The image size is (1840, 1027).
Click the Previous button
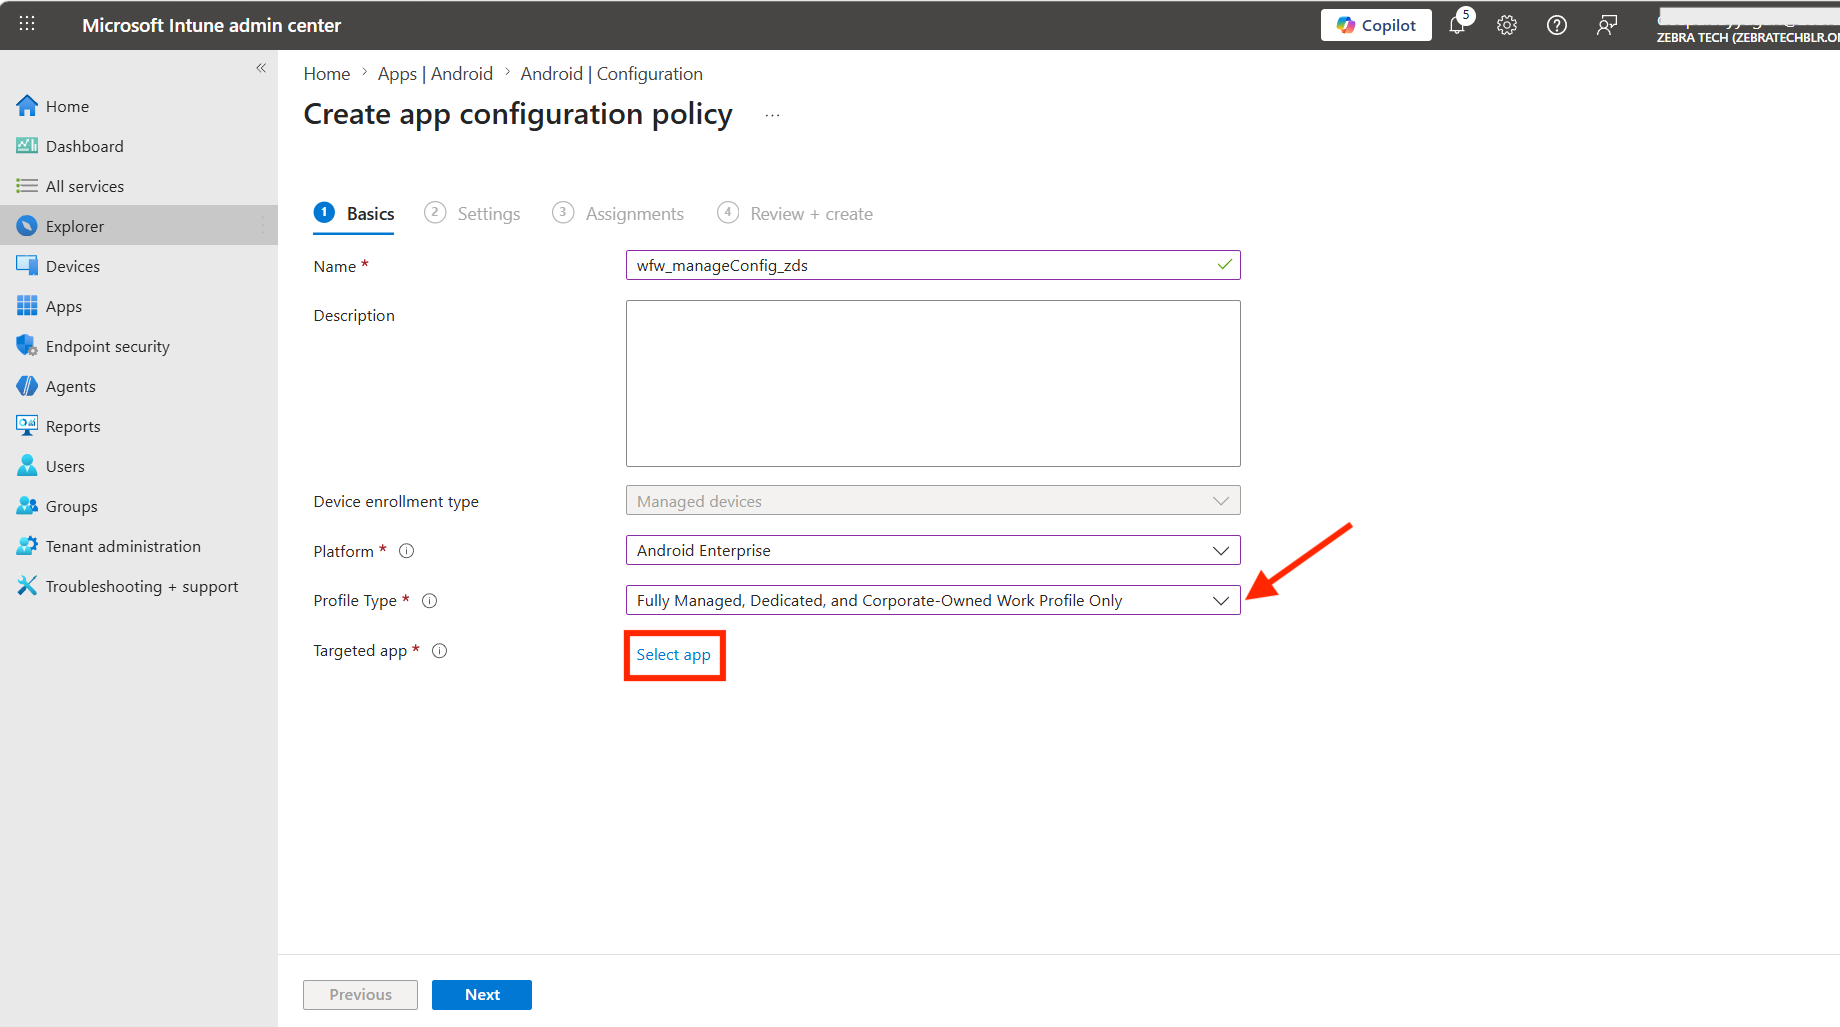(361, 995)
